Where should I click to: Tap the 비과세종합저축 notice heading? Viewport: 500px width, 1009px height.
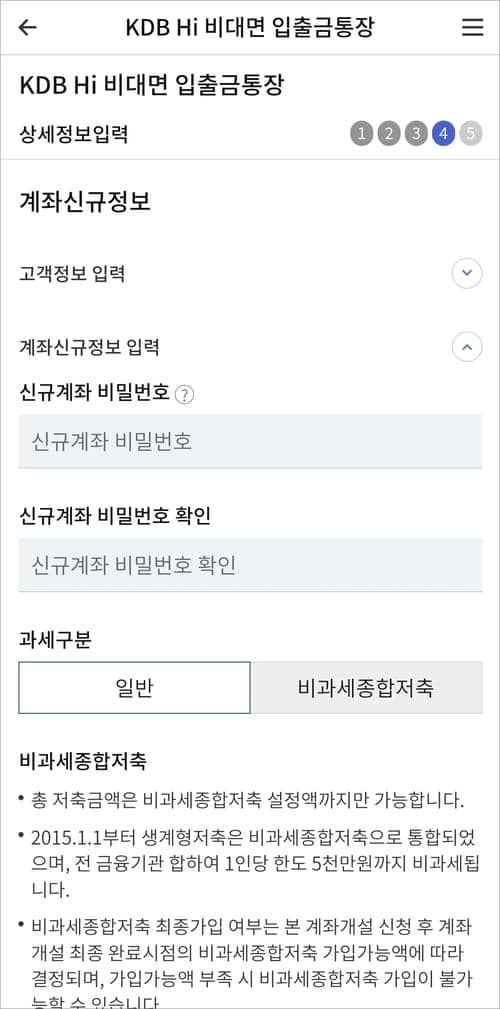pos(83,761)
